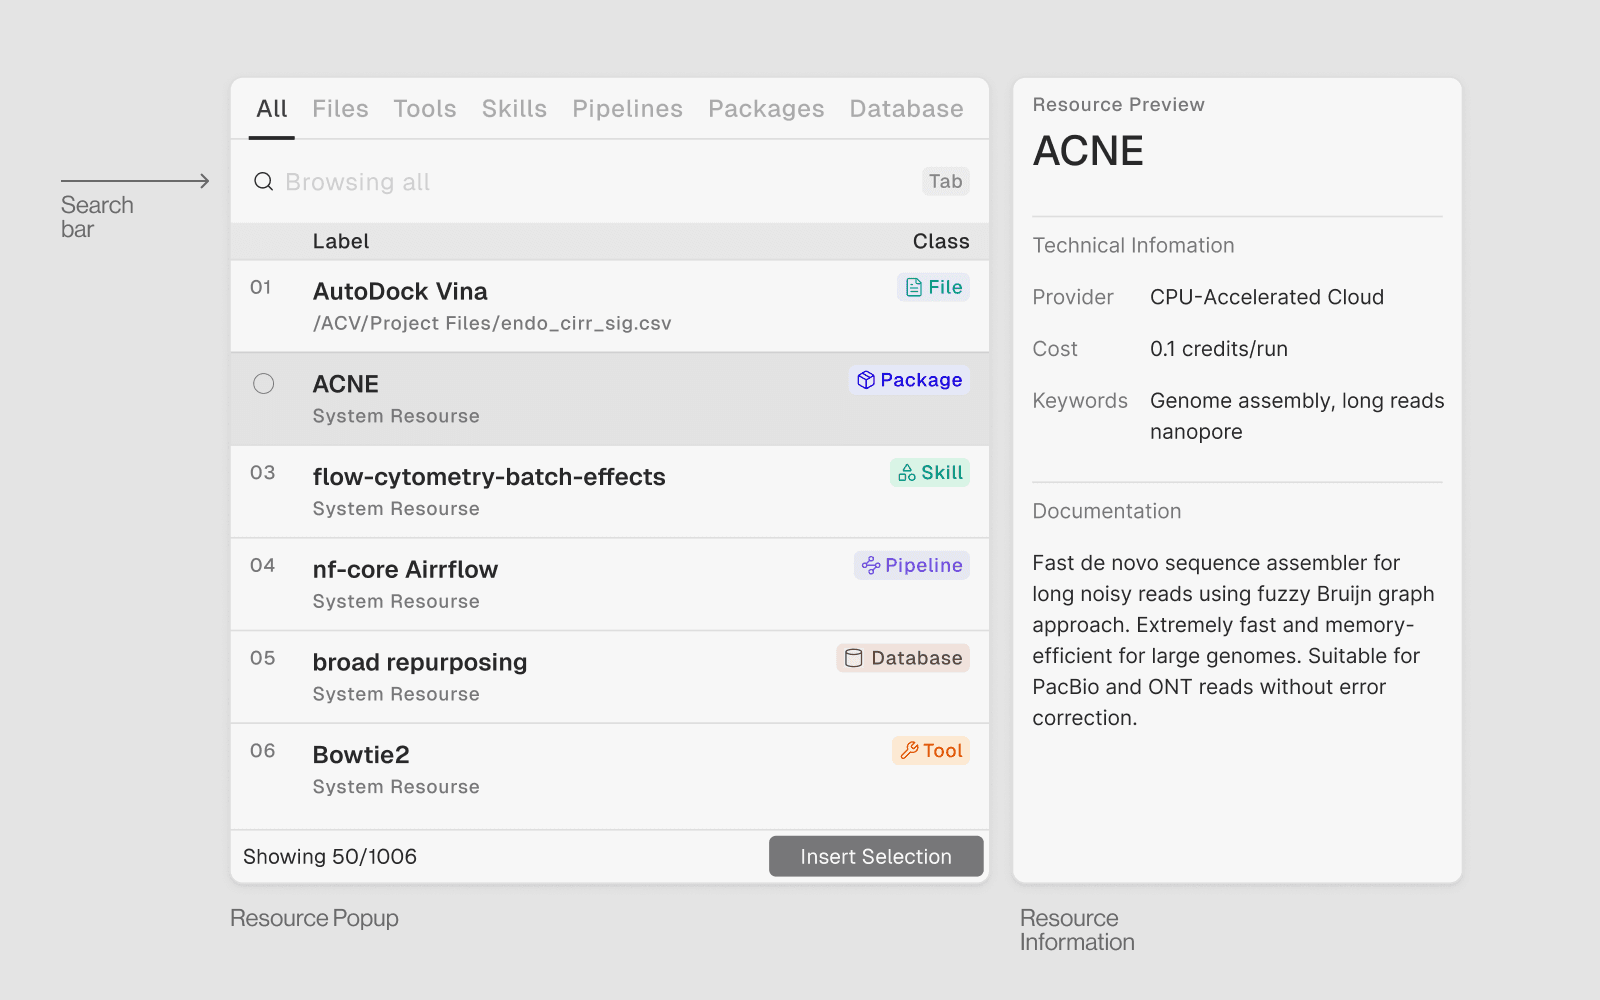Click the magnifier search icon
The width and height of the screenshot is (1600, 1000).
coord(263,181)
